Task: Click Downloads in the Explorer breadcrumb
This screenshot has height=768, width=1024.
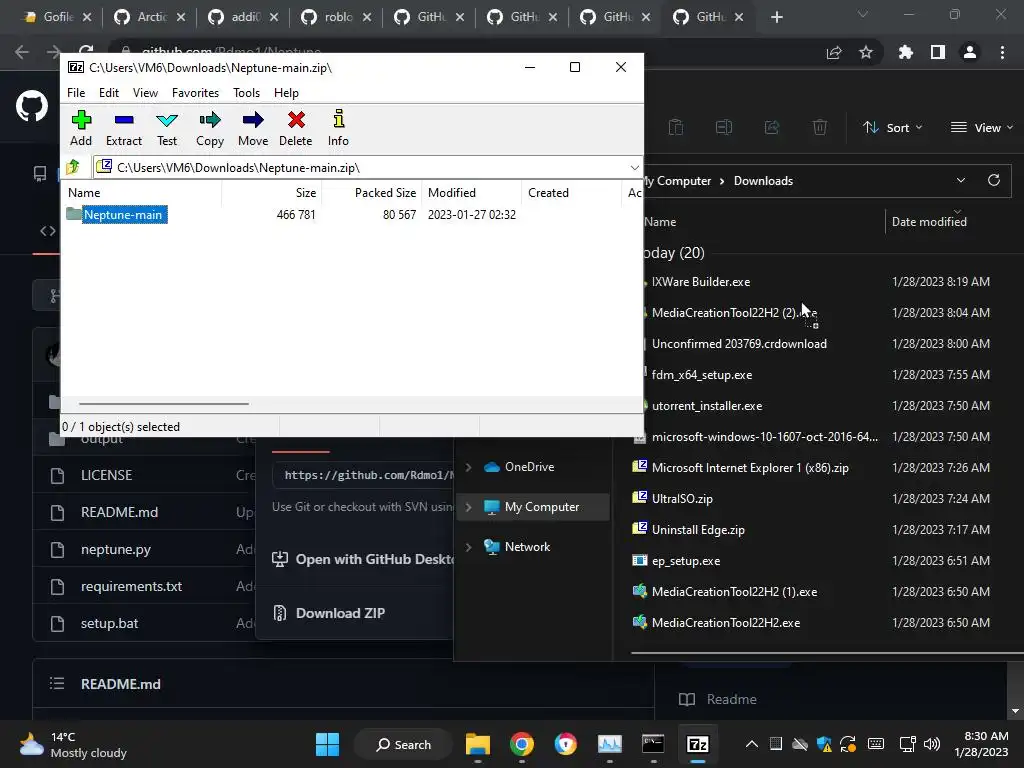Action: point(763,181)
